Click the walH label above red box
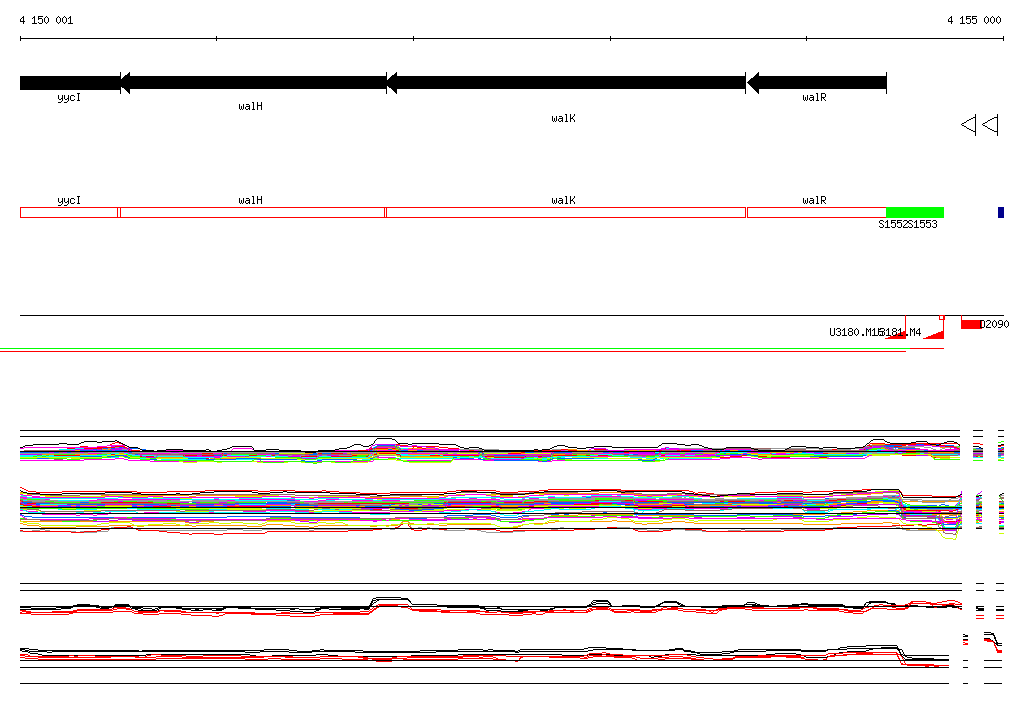Screen dimensions: 1024x714 coord(251,200)
